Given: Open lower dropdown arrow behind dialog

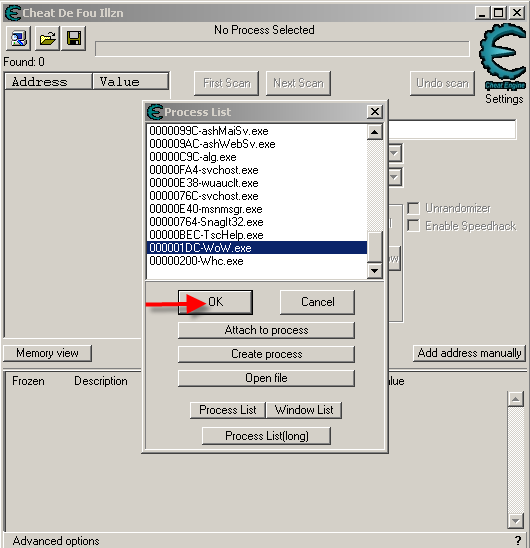Looking at the screenshot, I should point(395,177).
